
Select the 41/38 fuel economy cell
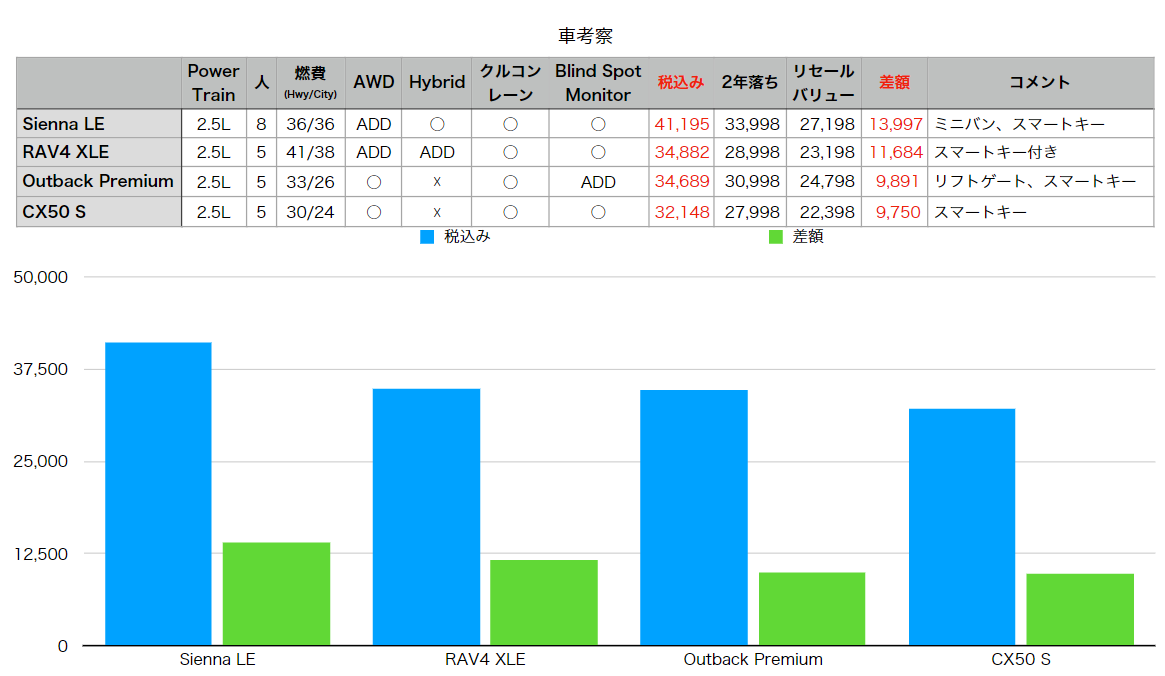click(x=310, y=153)
